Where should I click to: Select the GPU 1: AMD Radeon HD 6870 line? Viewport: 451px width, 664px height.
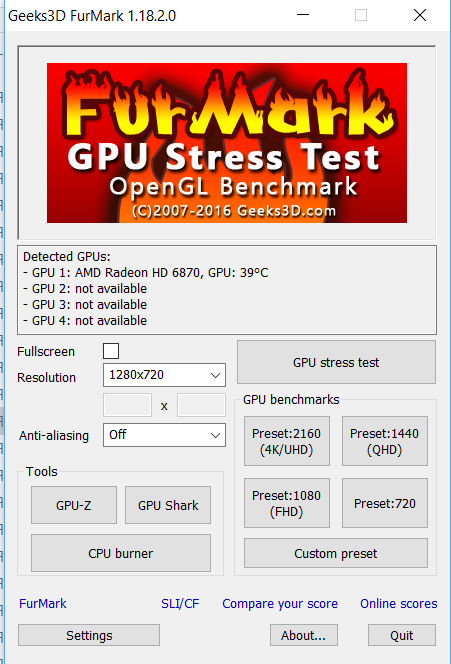pos(146,272)
